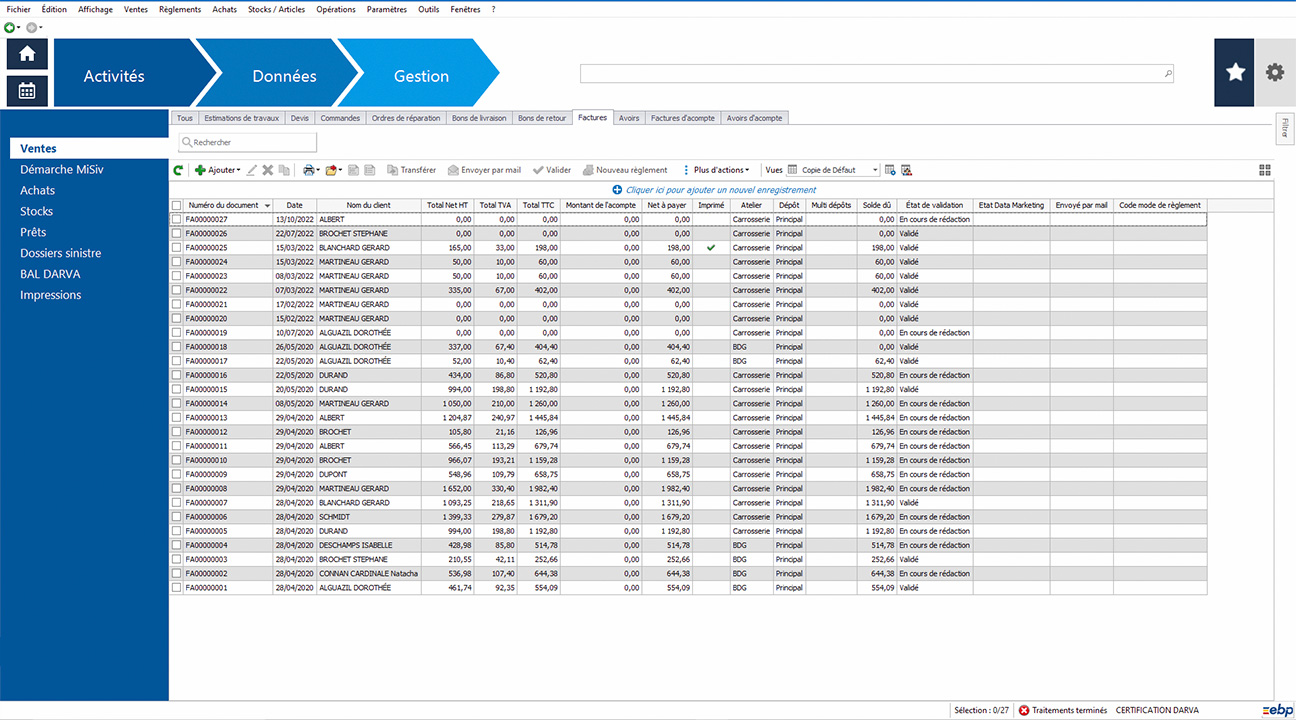Open settings via the gear icon
The image size is (1296, 720).
(x=1274, y=72)
